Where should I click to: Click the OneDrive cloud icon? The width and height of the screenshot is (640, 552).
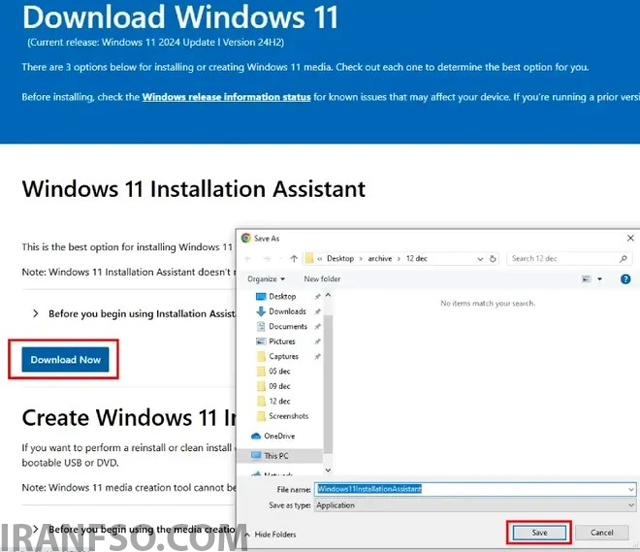pyautogui.click(x=256, y=436)
